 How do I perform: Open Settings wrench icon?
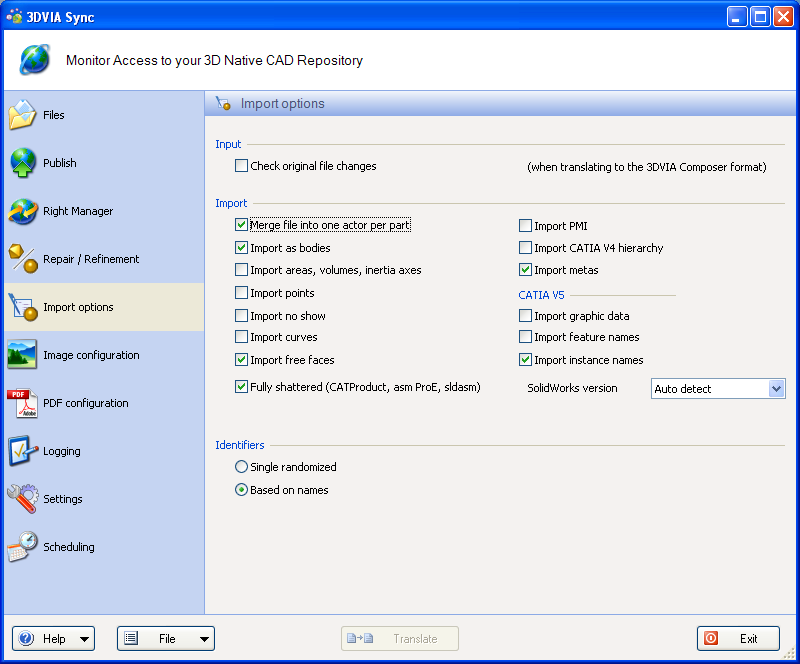(x=22, y=499)
